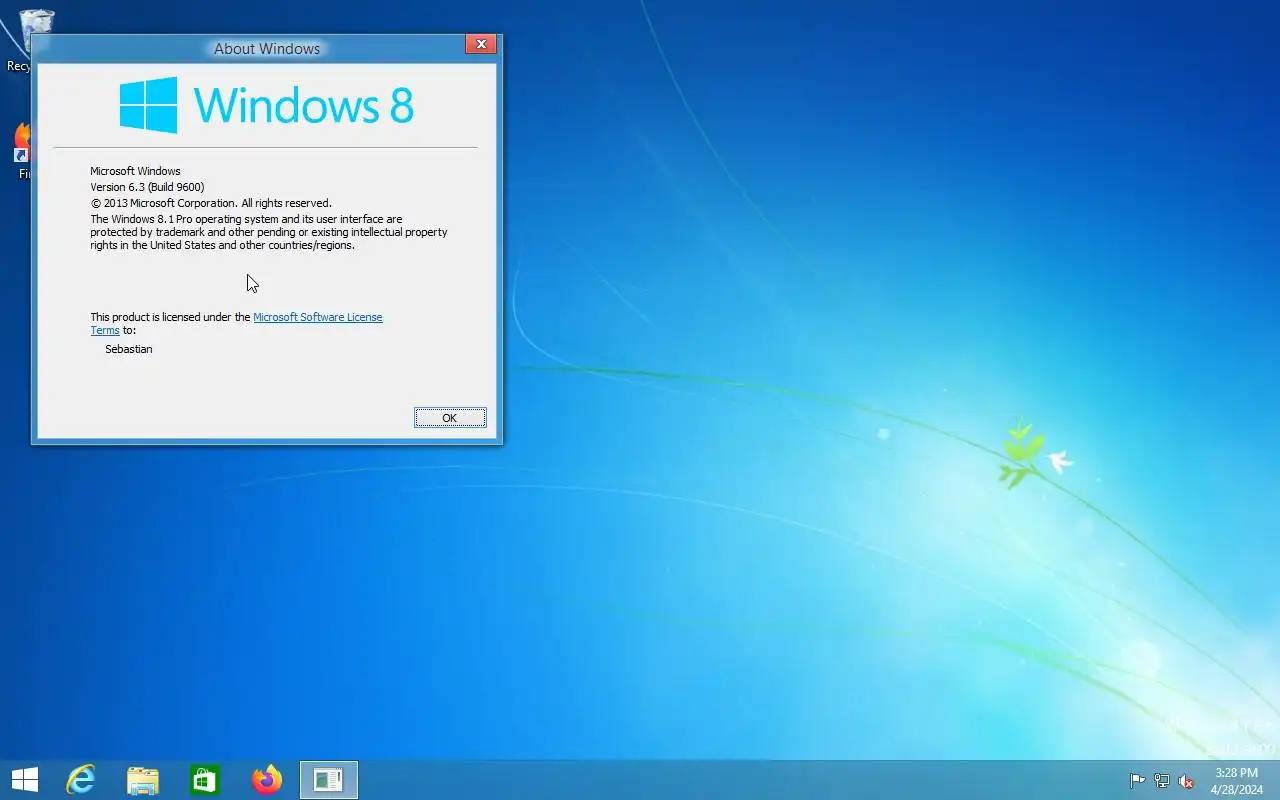Open File Explorer from the taskbar
The image size is (1280, 800).
click(143, 780)
